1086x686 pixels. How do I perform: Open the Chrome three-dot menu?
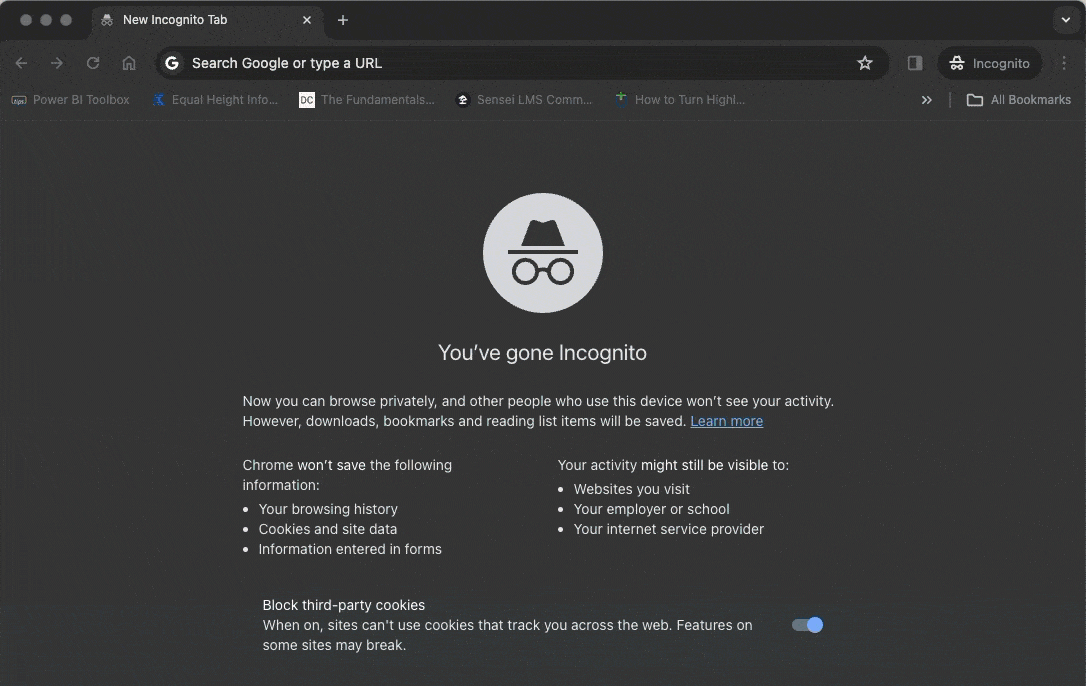1064,63
